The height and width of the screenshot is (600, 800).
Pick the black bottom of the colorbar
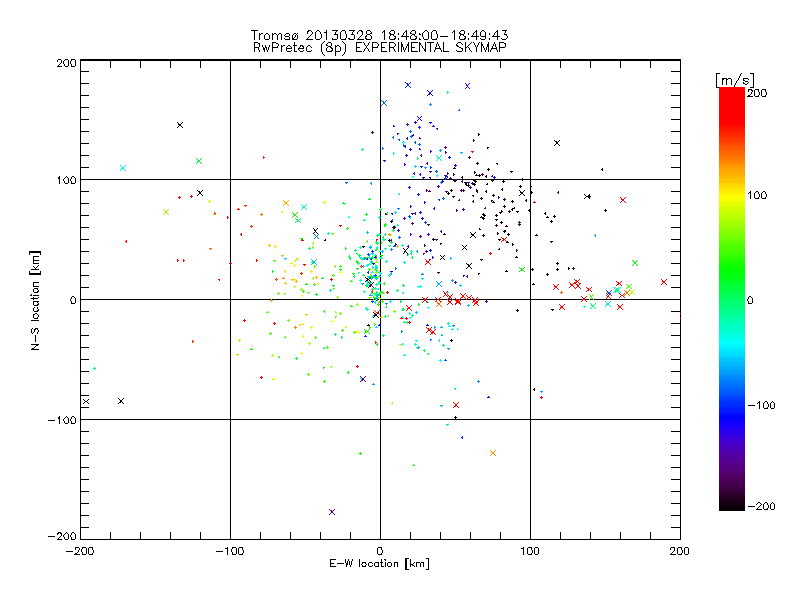[732, 503]
